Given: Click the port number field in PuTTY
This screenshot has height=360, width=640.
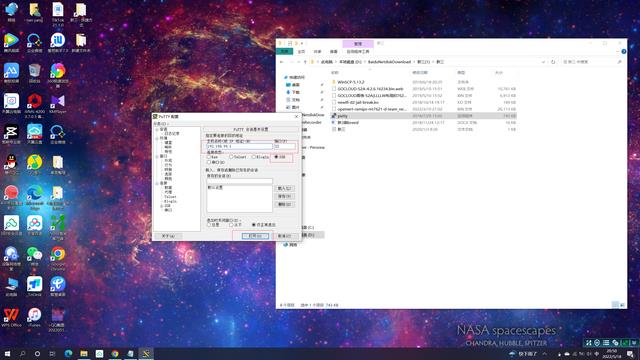Looking at the screenshot, I should coord(284,146).
